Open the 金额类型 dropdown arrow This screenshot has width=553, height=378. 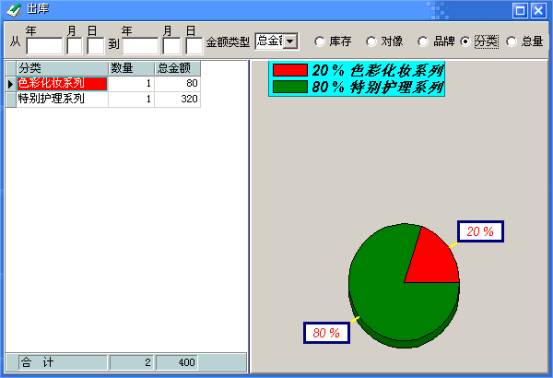pos(290,42)
